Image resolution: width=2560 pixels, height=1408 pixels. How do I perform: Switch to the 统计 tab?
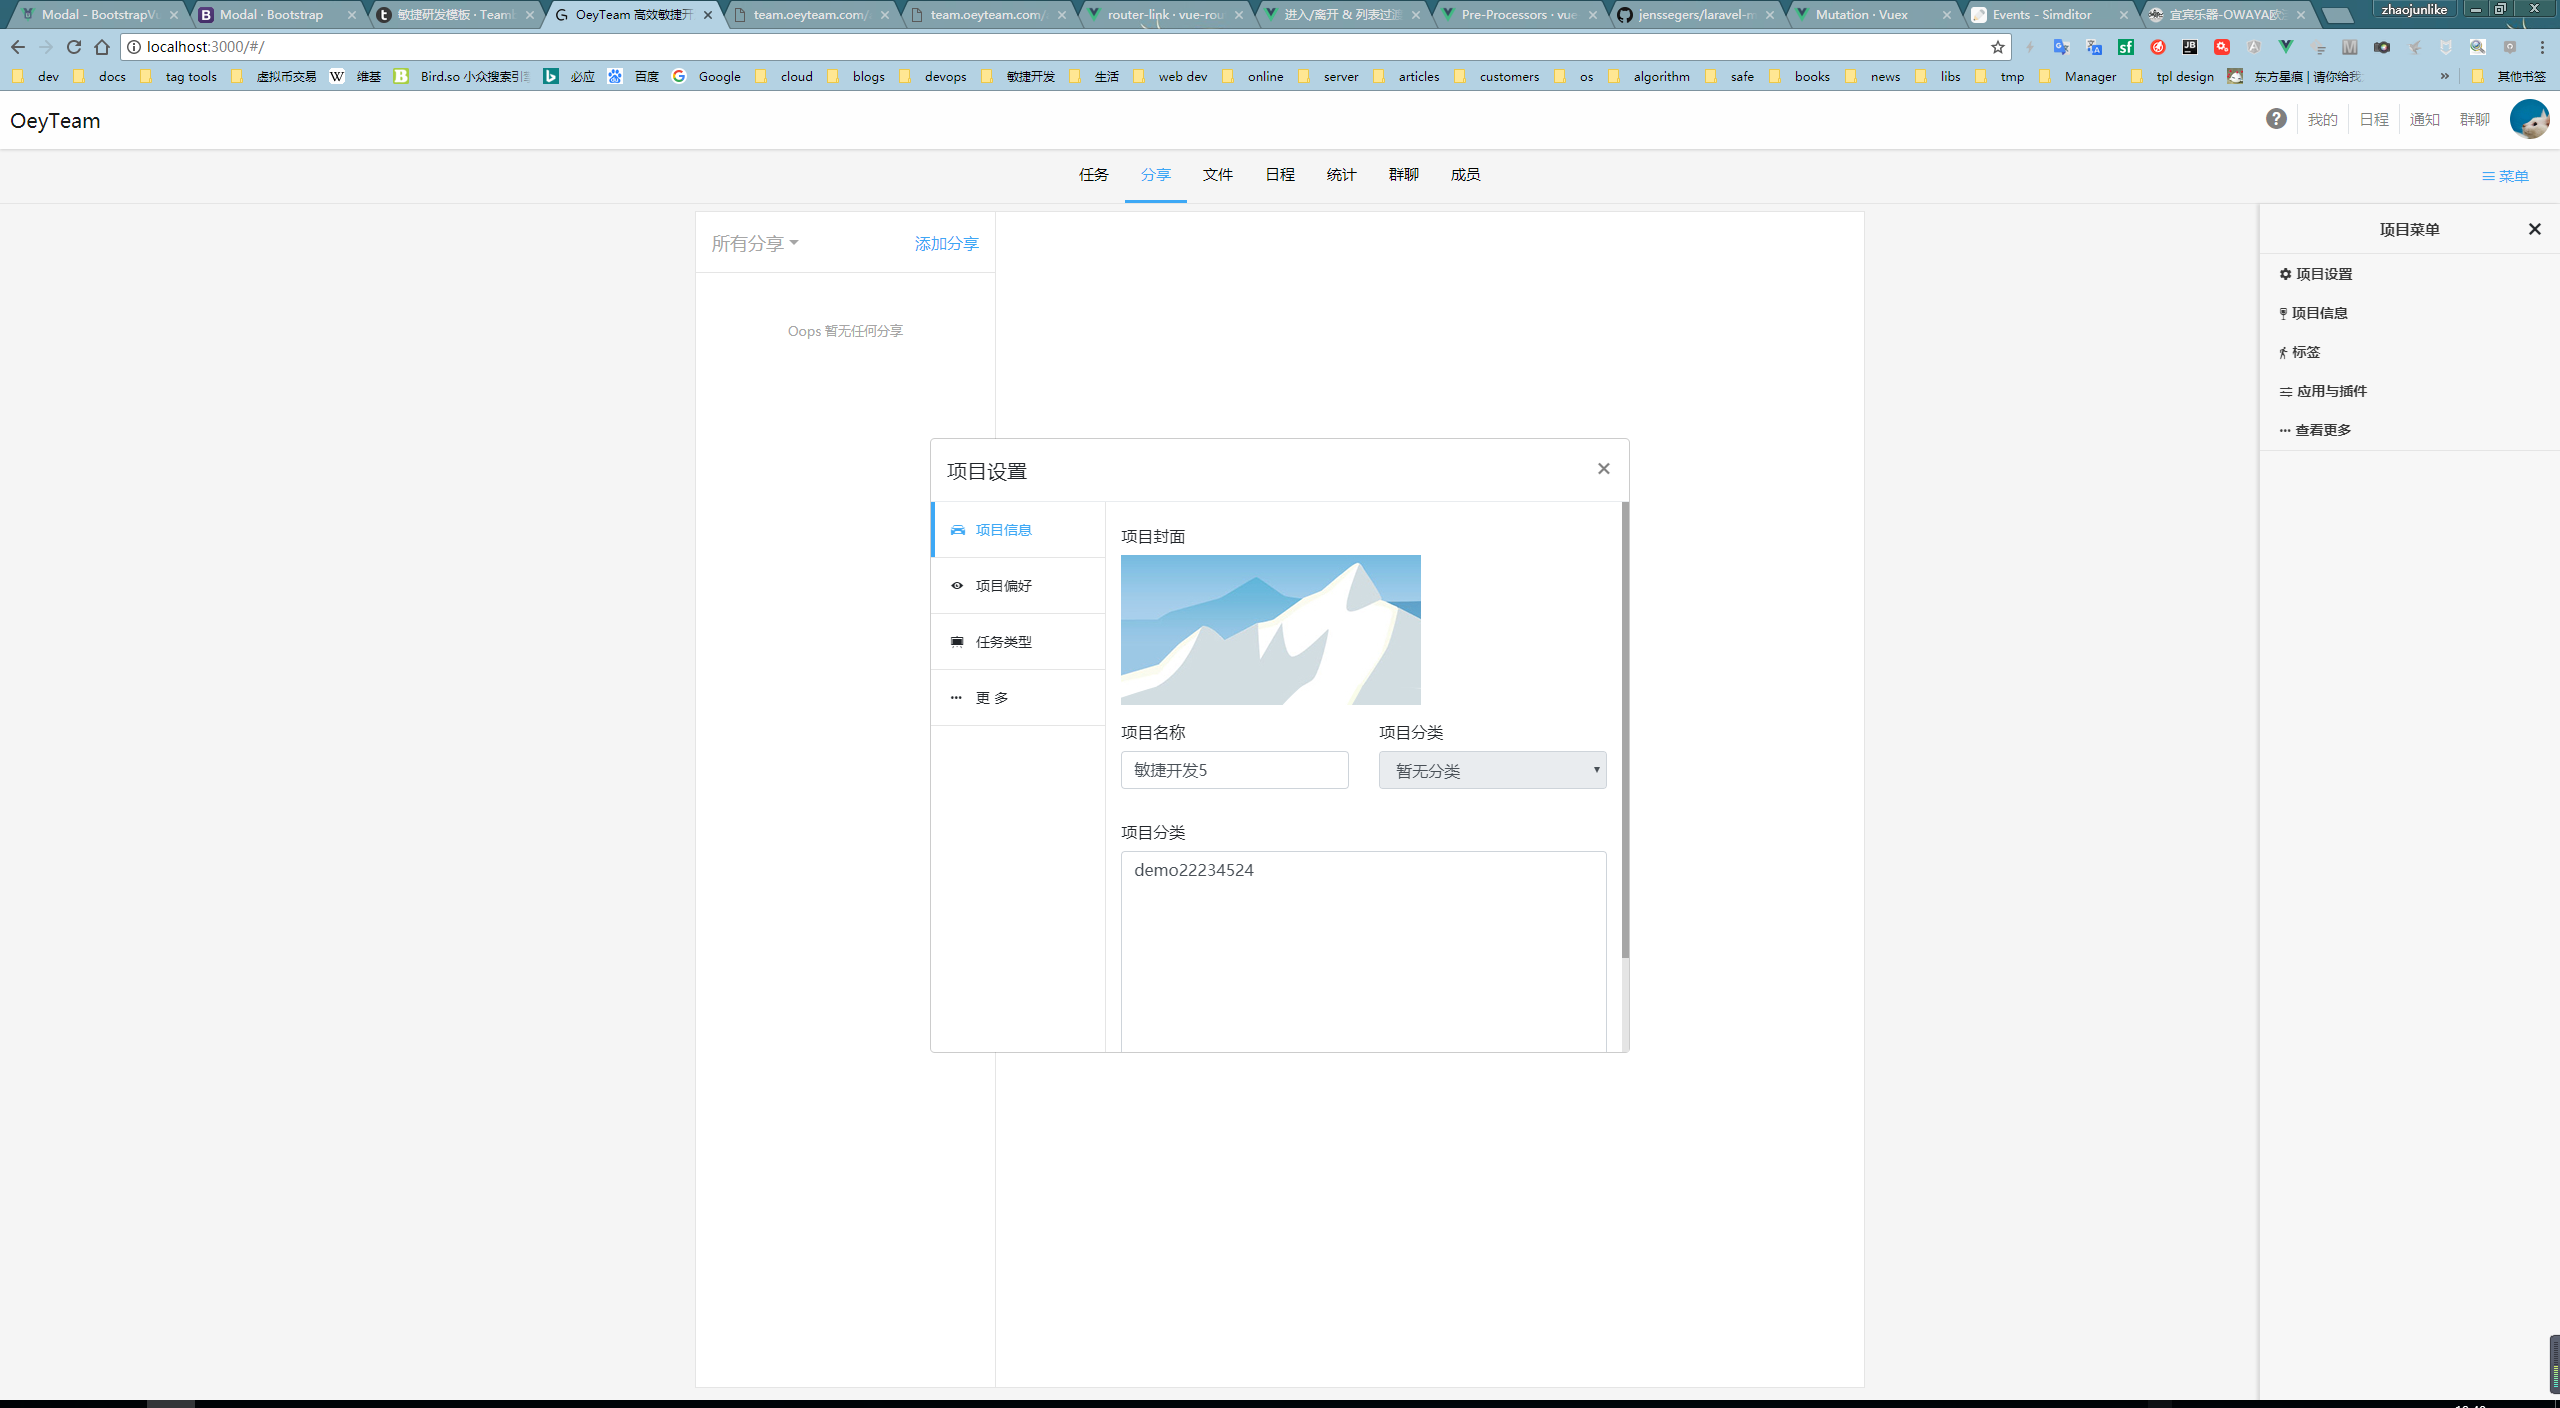pyautogui.click(x=1341, y=175)
